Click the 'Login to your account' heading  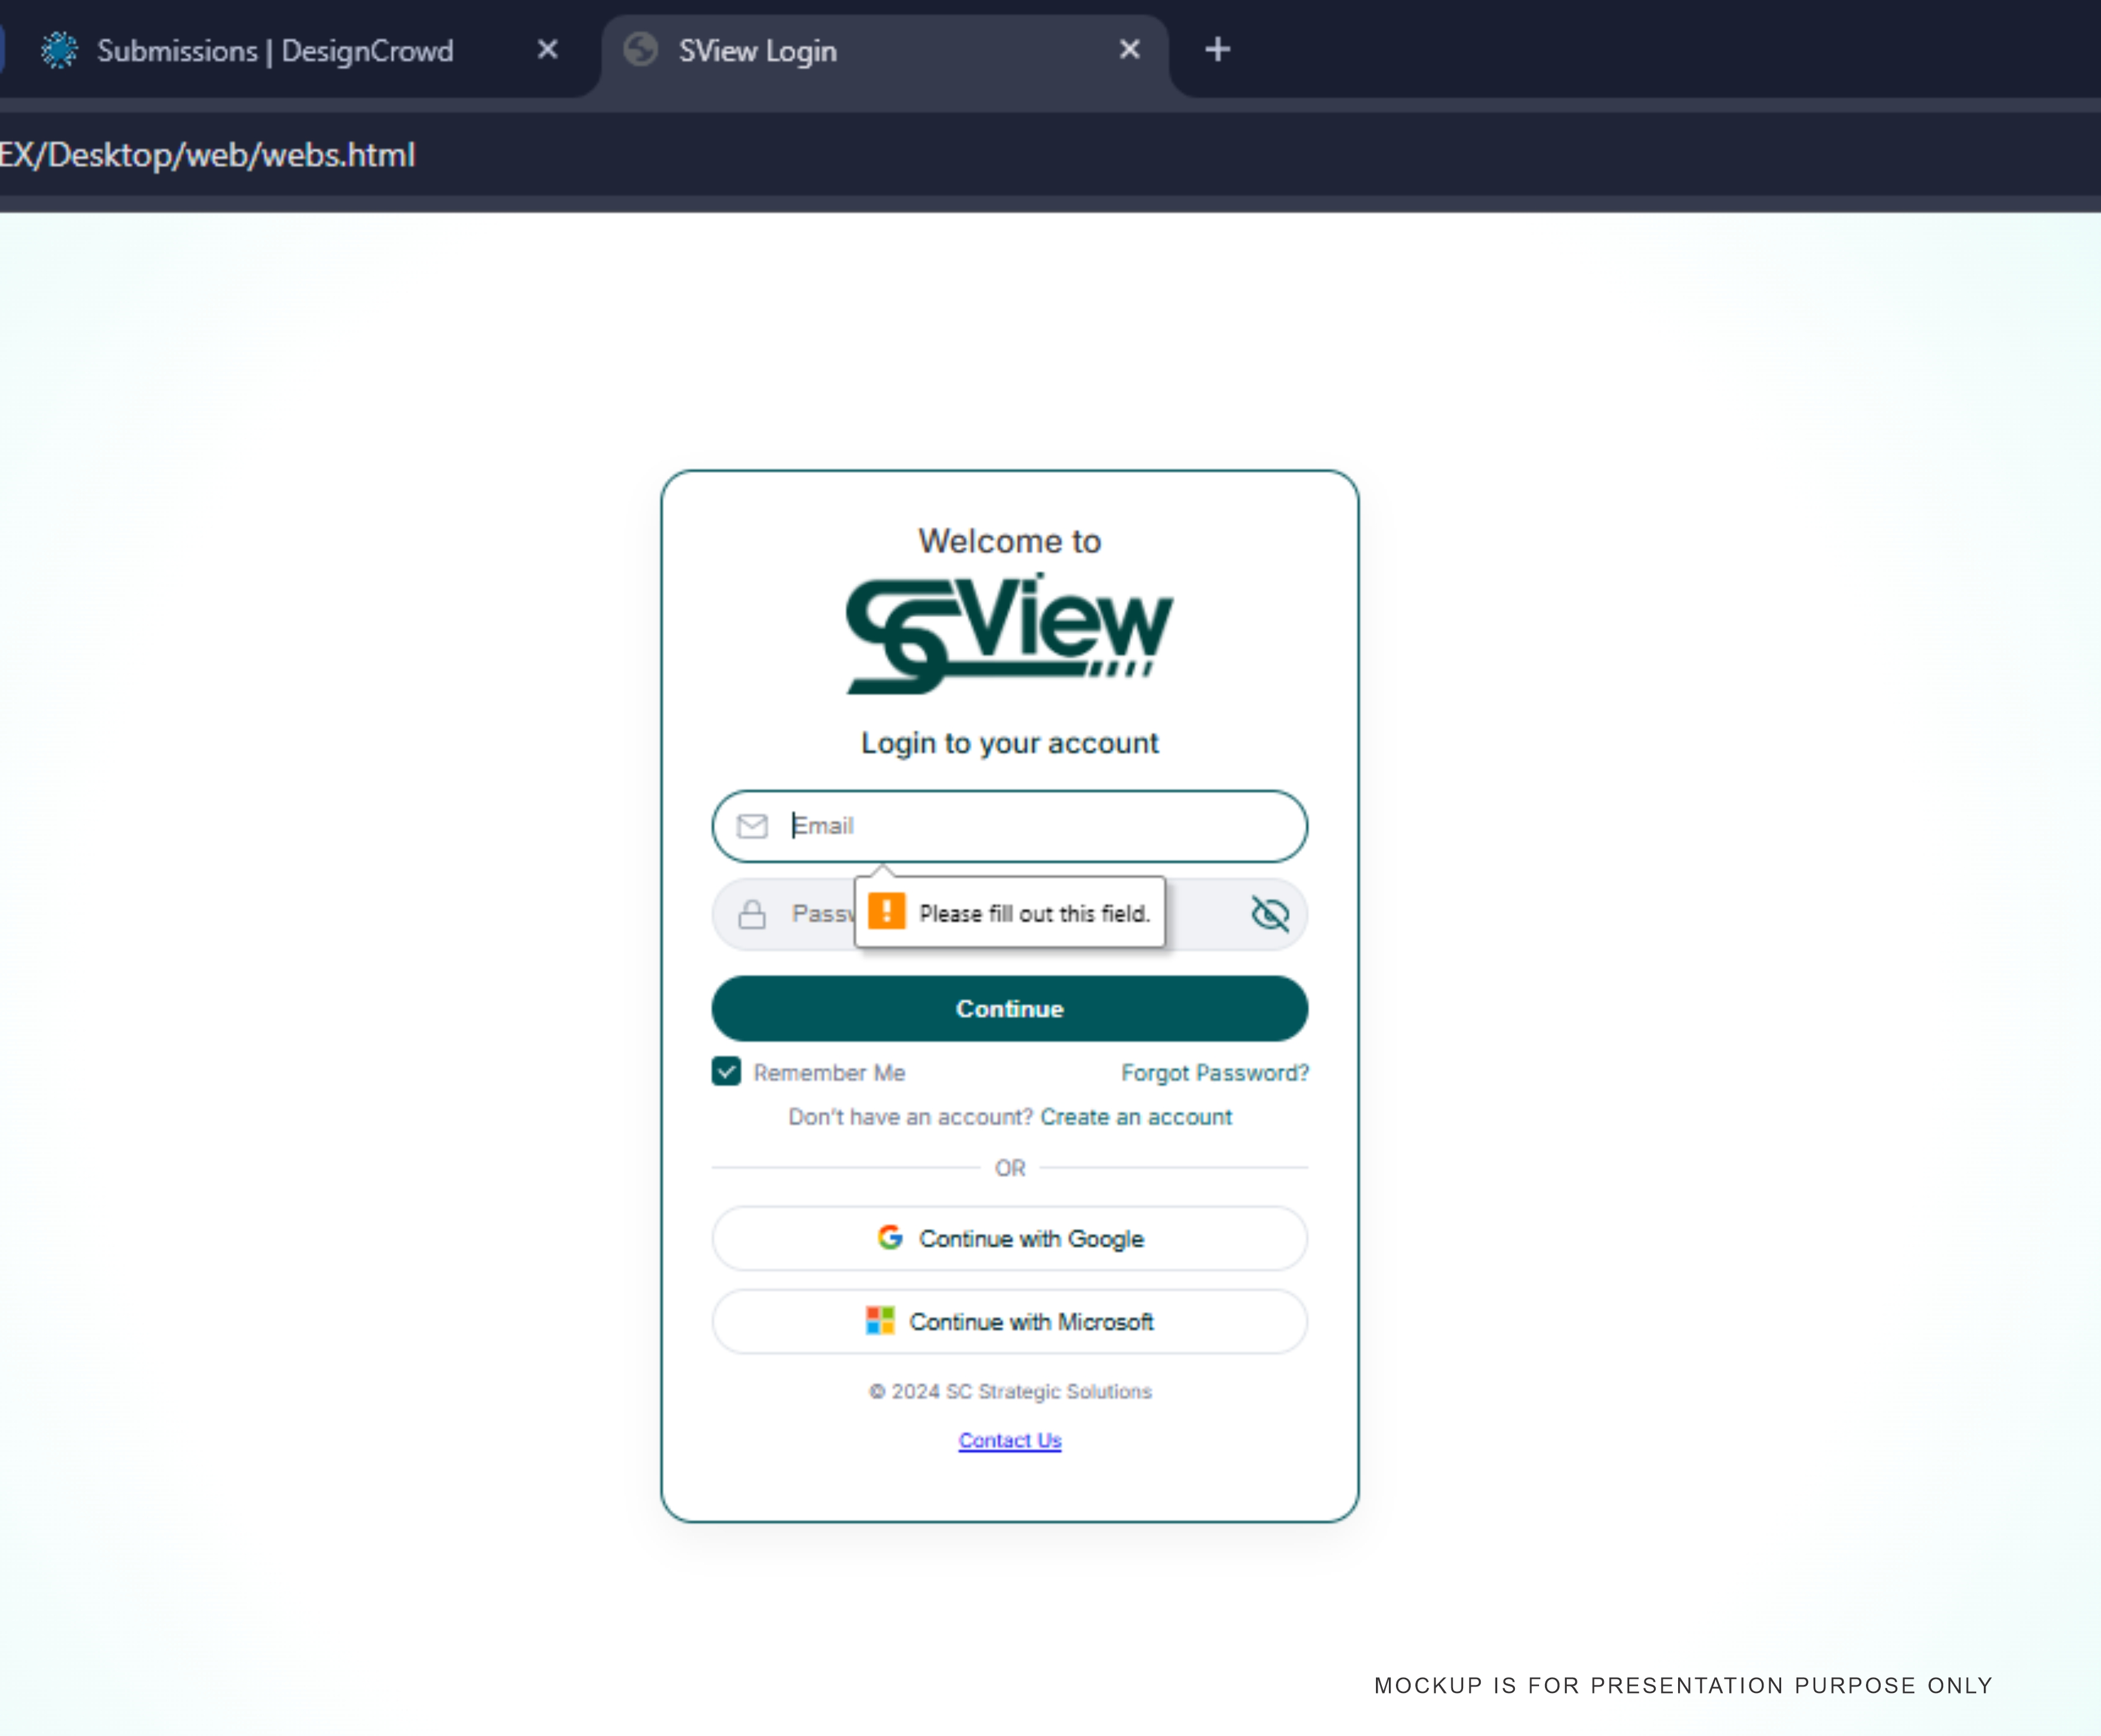tap(1010, 743)
